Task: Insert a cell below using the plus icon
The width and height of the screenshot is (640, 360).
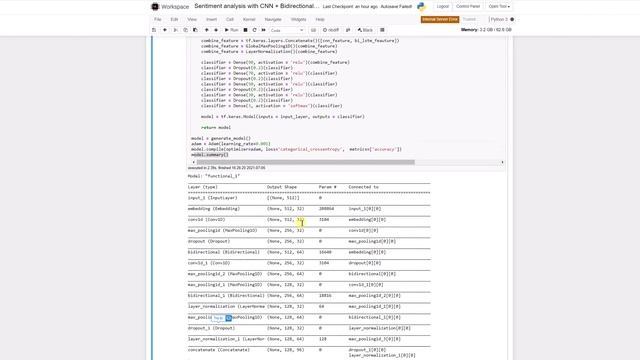Action: [x=165, y=30]
